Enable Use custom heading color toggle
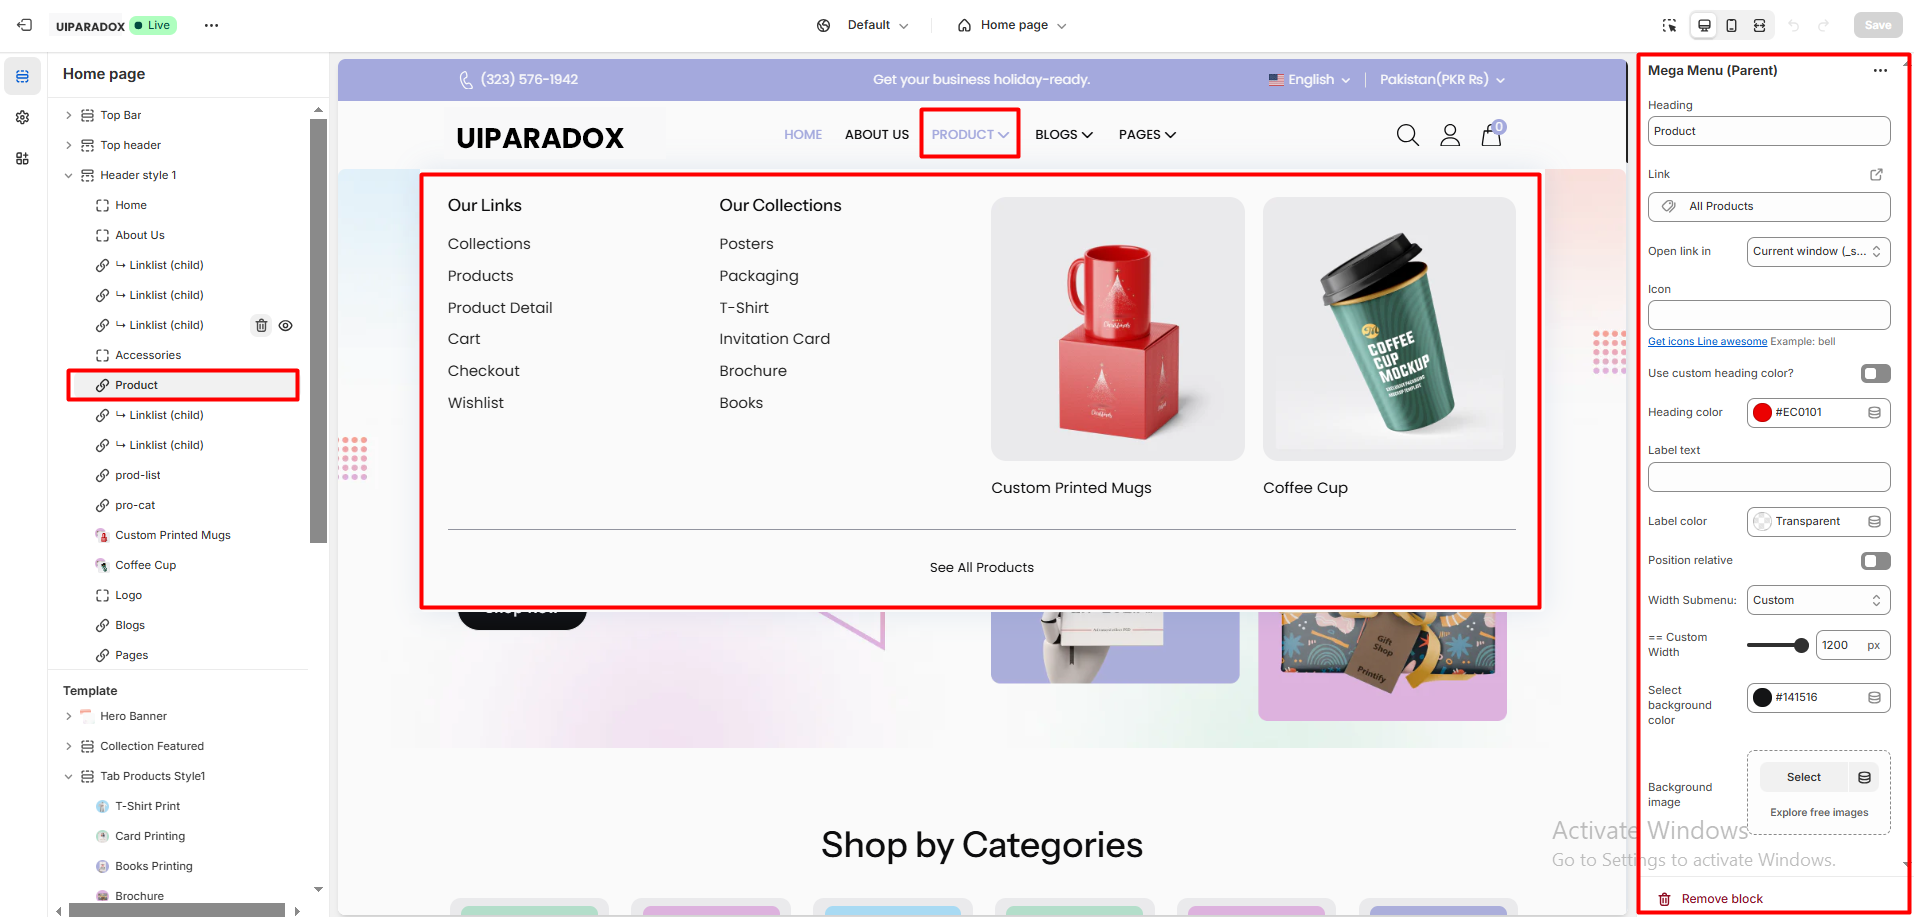1914x917 pixels. pyautogui.click(x=1875, y=373)
